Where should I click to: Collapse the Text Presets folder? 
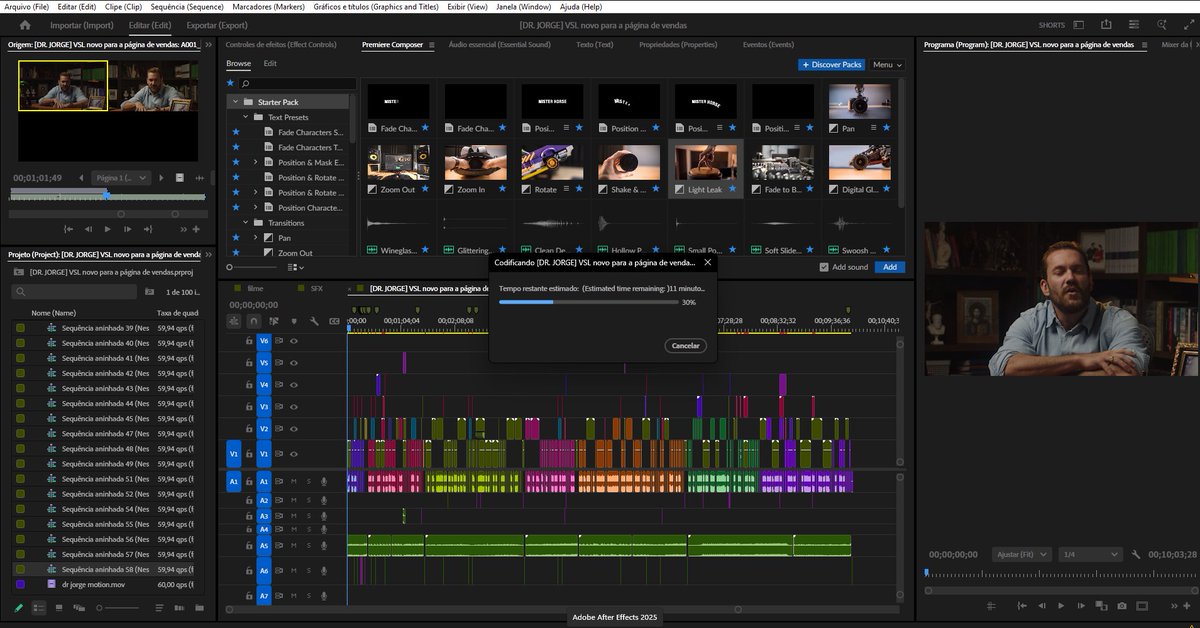(246, 117)
